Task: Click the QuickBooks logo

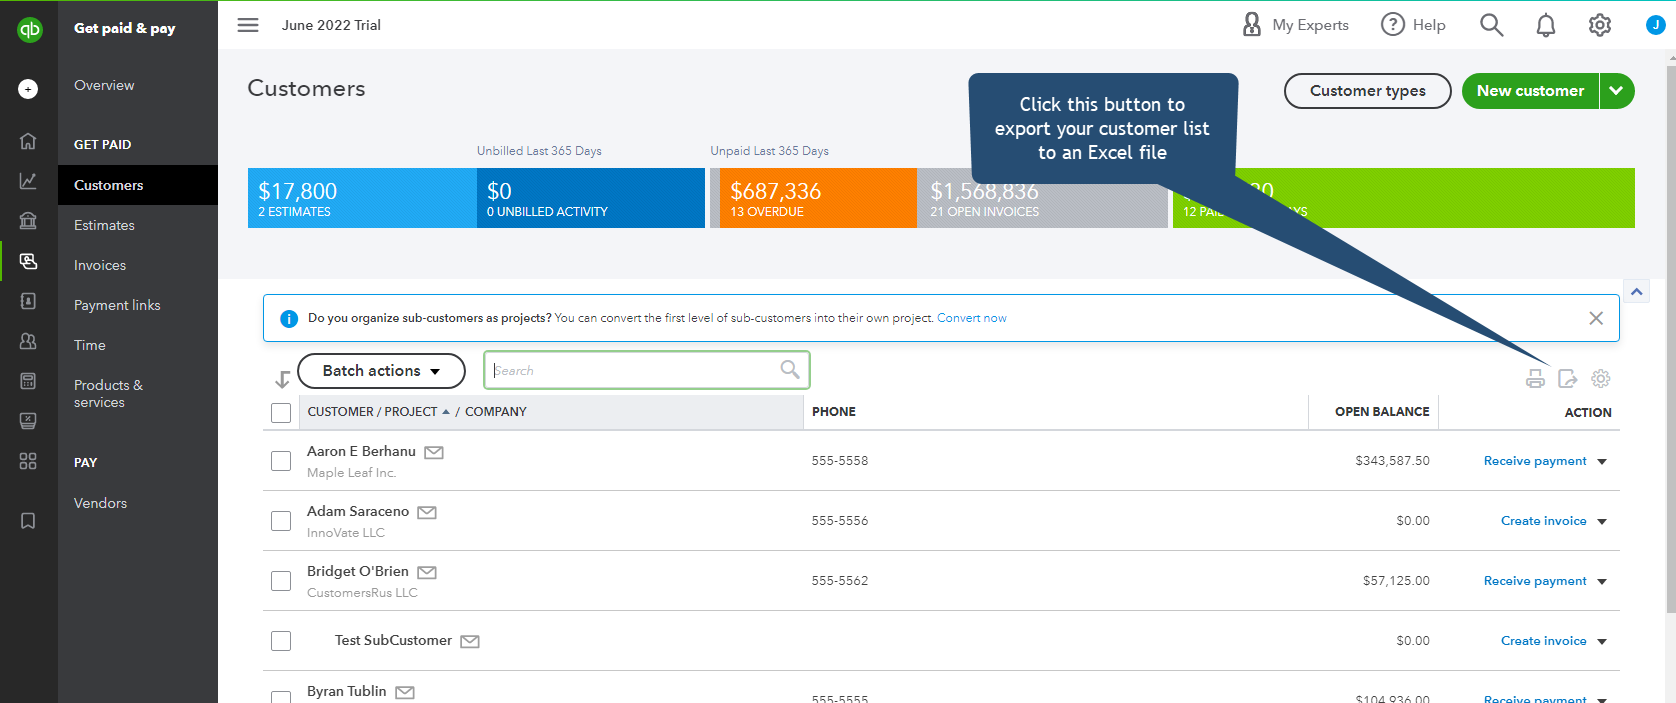Action: pyautogui.click(x=29, y=30)
